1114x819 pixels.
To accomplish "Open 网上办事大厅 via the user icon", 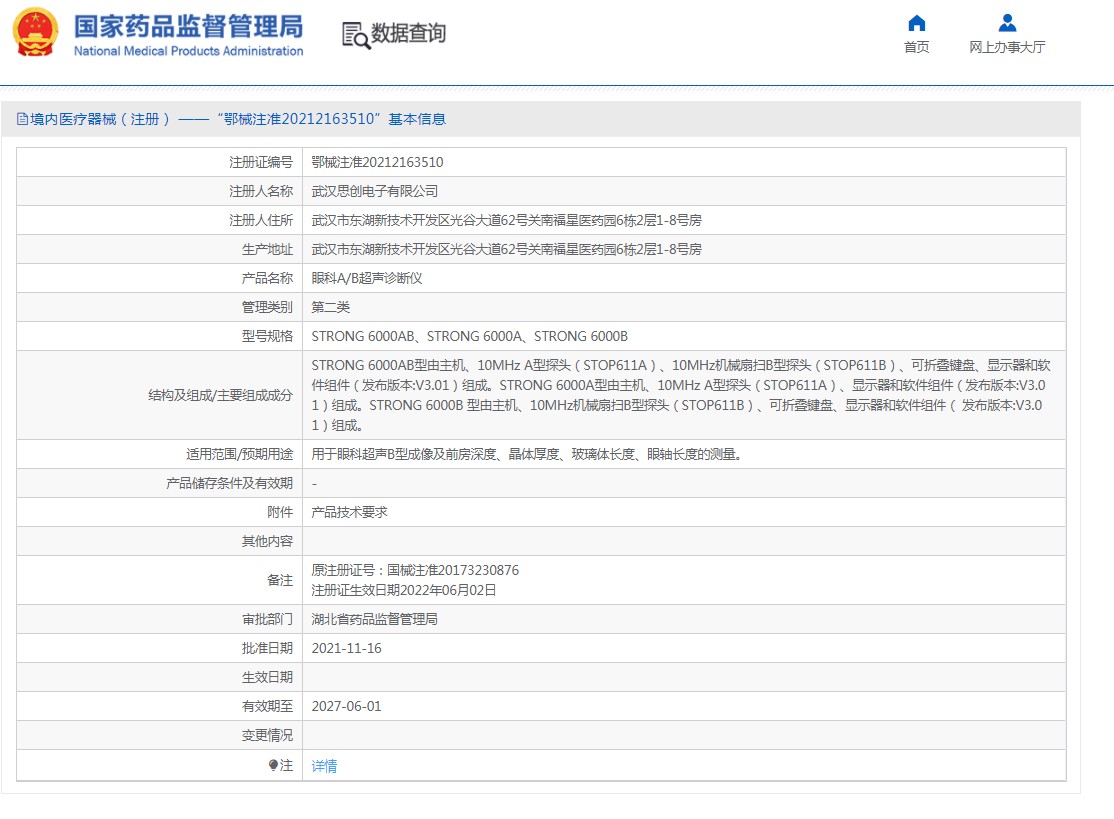I will [1007, 23].
